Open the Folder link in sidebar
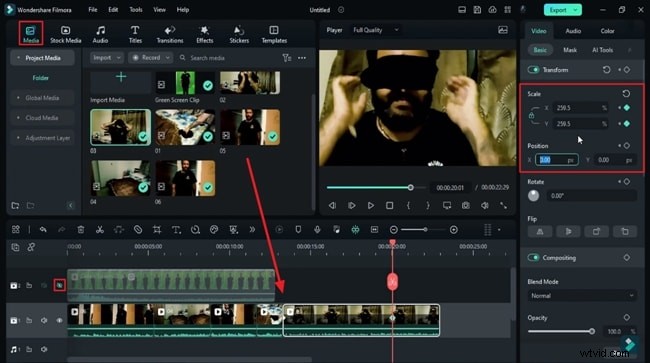Viewport: 650px width, 363px height. point(41,78)
